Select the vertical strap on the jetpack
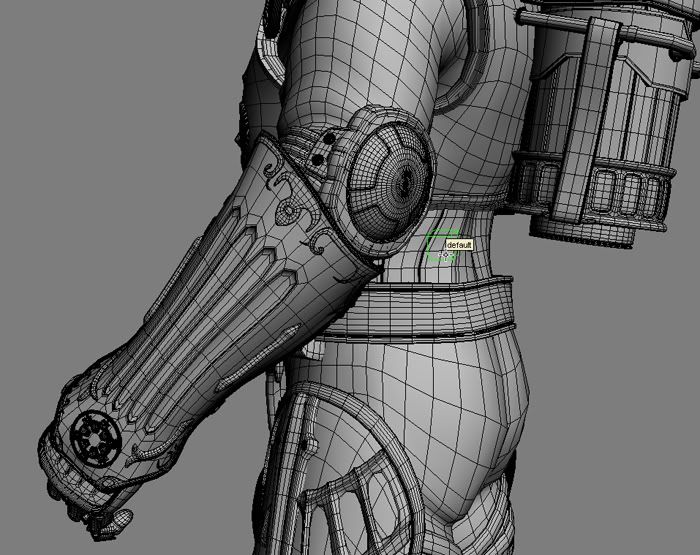Image resolution: width=700 pixels, height=555 pixels. click(586, 118)
